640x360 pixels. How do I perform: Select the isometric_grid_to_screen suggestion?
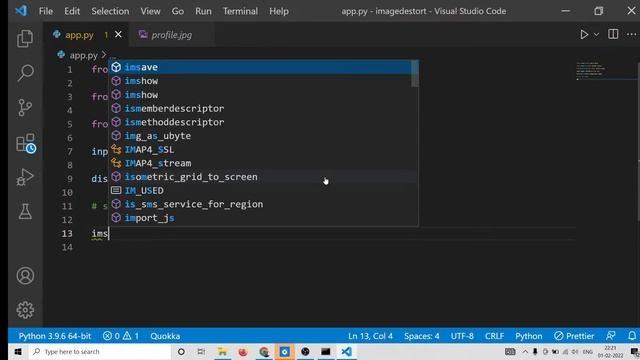[x=260, y=177]
